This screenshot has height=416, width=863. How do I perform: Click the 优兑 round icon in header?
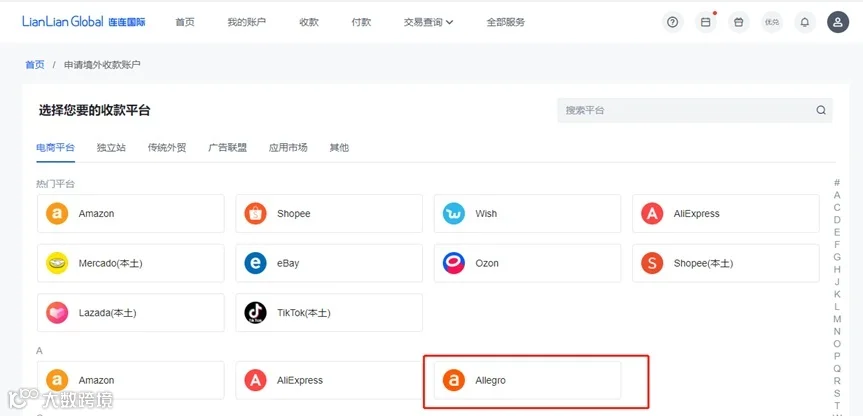pos(772,23)
